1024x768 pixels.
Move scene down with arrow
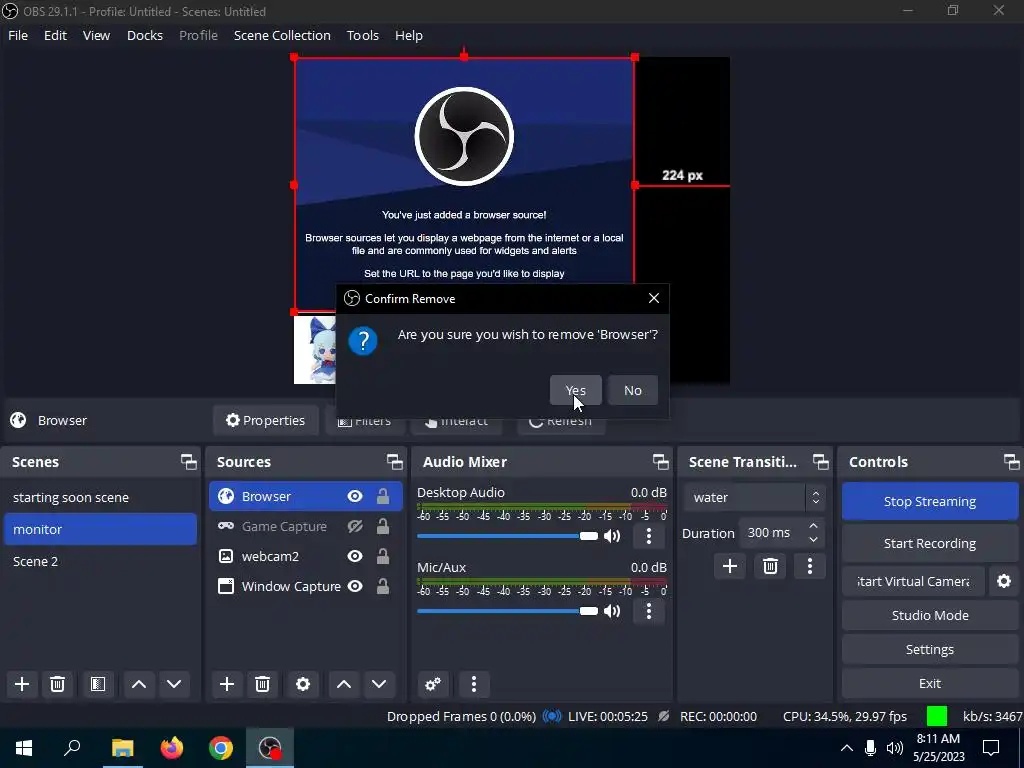[174, 684]
